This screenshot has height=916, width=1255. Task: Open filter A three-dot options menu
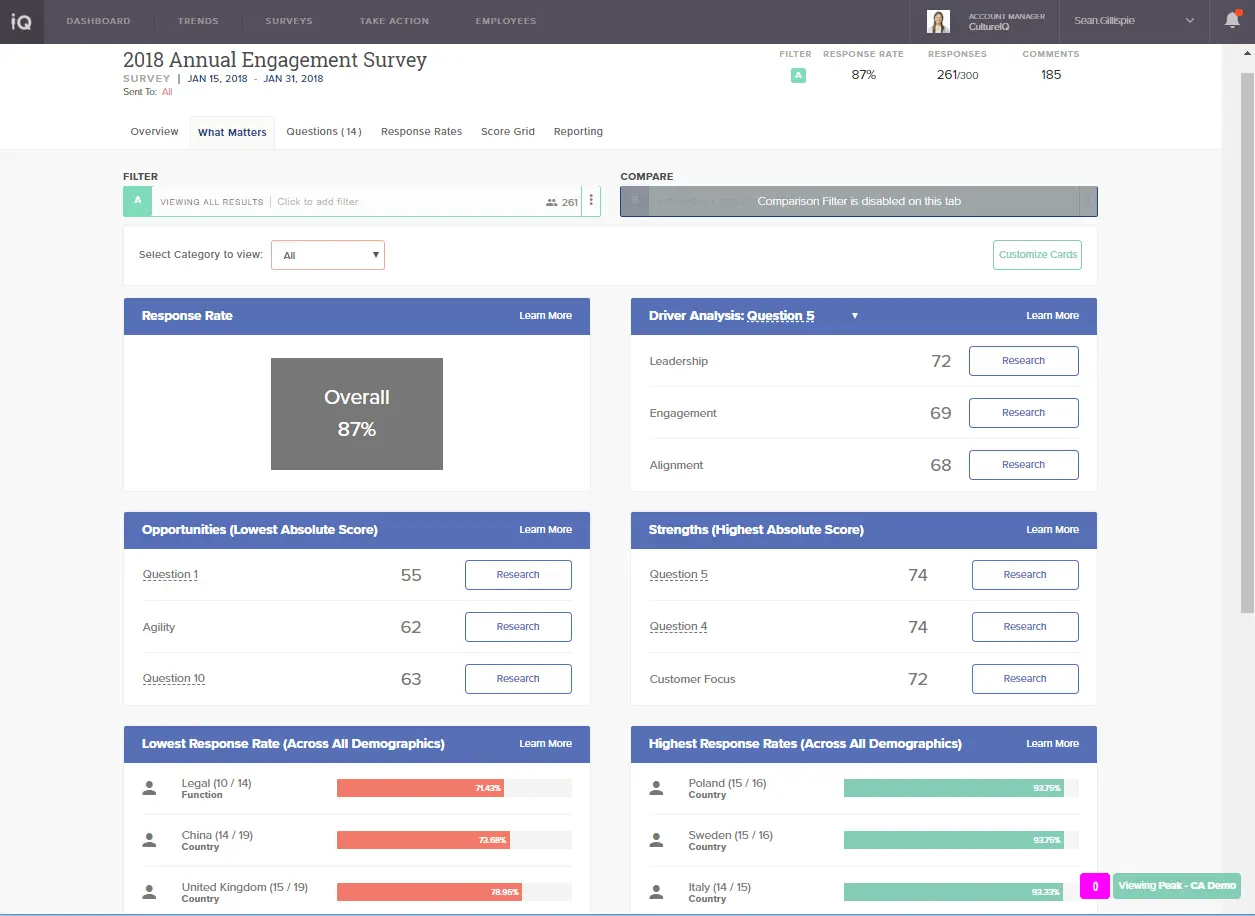(591, 202)
